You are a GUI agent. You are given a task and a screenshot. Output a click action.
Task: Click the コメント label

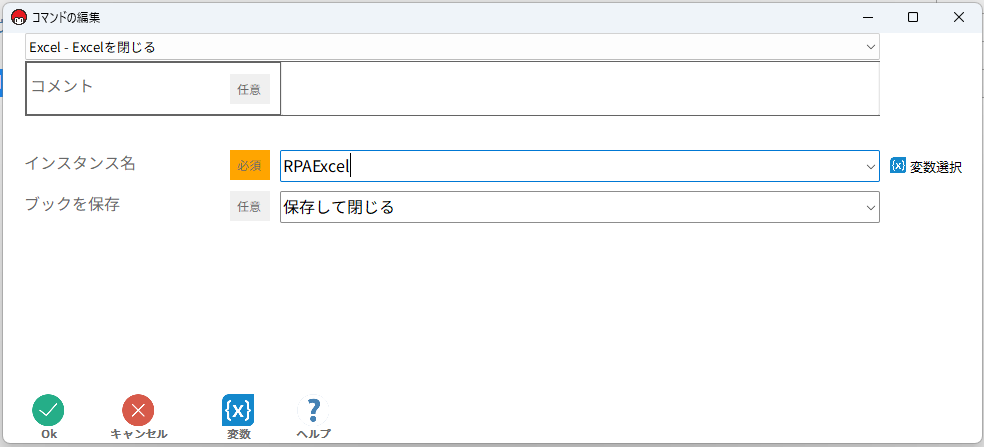pos(62,86)
